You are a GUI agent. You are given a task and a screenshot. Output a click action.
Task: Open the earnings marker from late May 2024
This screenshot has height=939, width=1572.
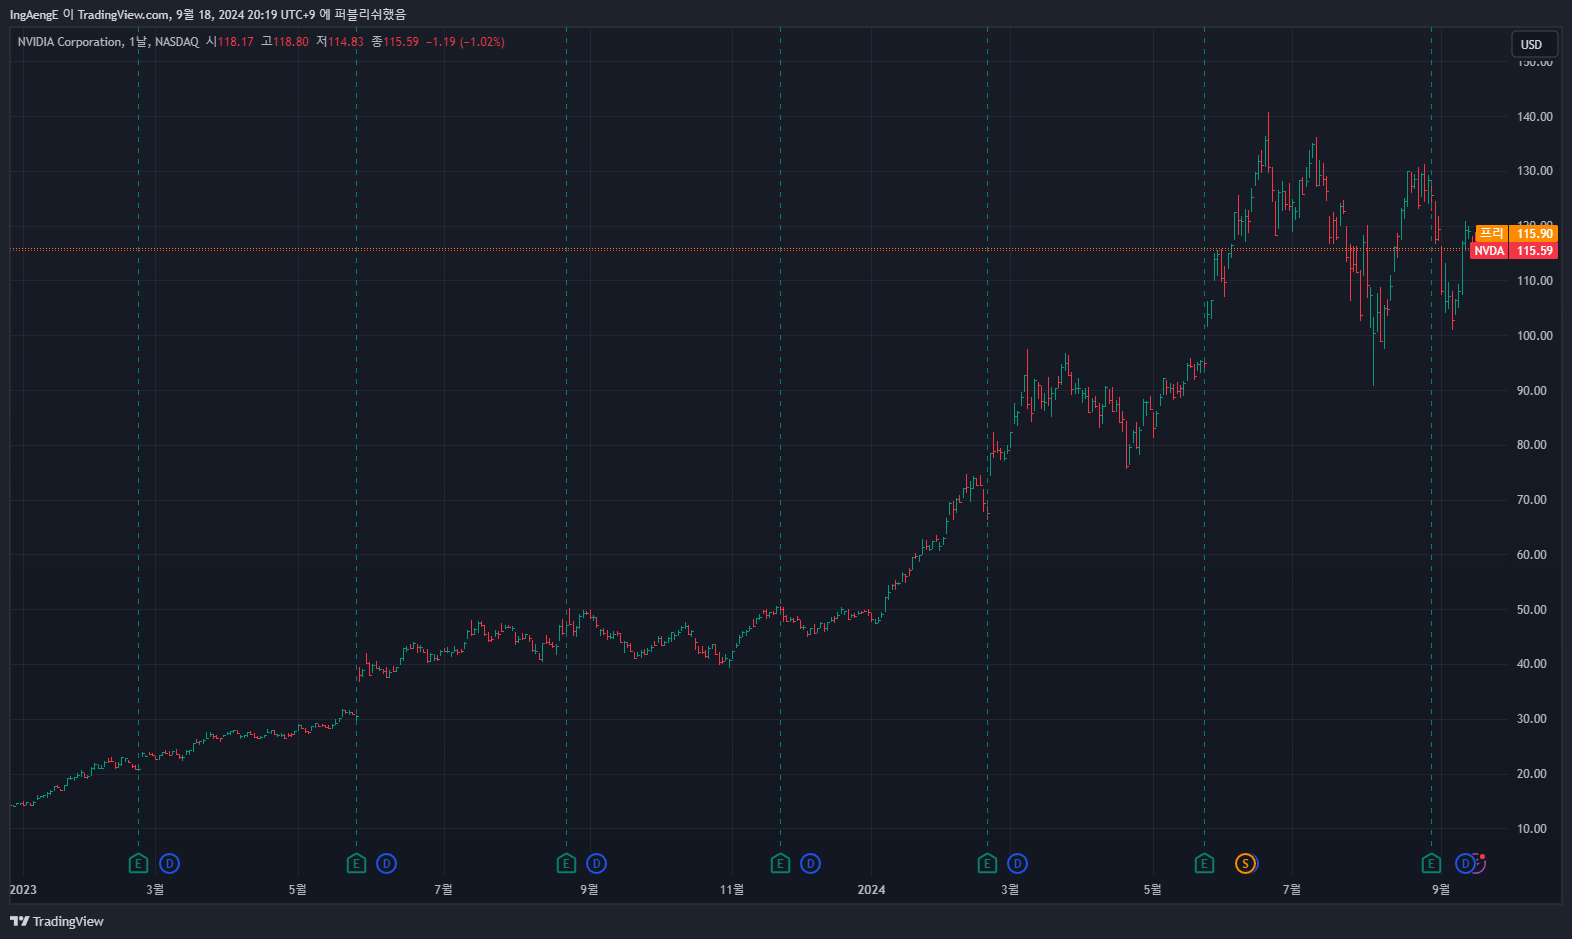coord(1204,864)
